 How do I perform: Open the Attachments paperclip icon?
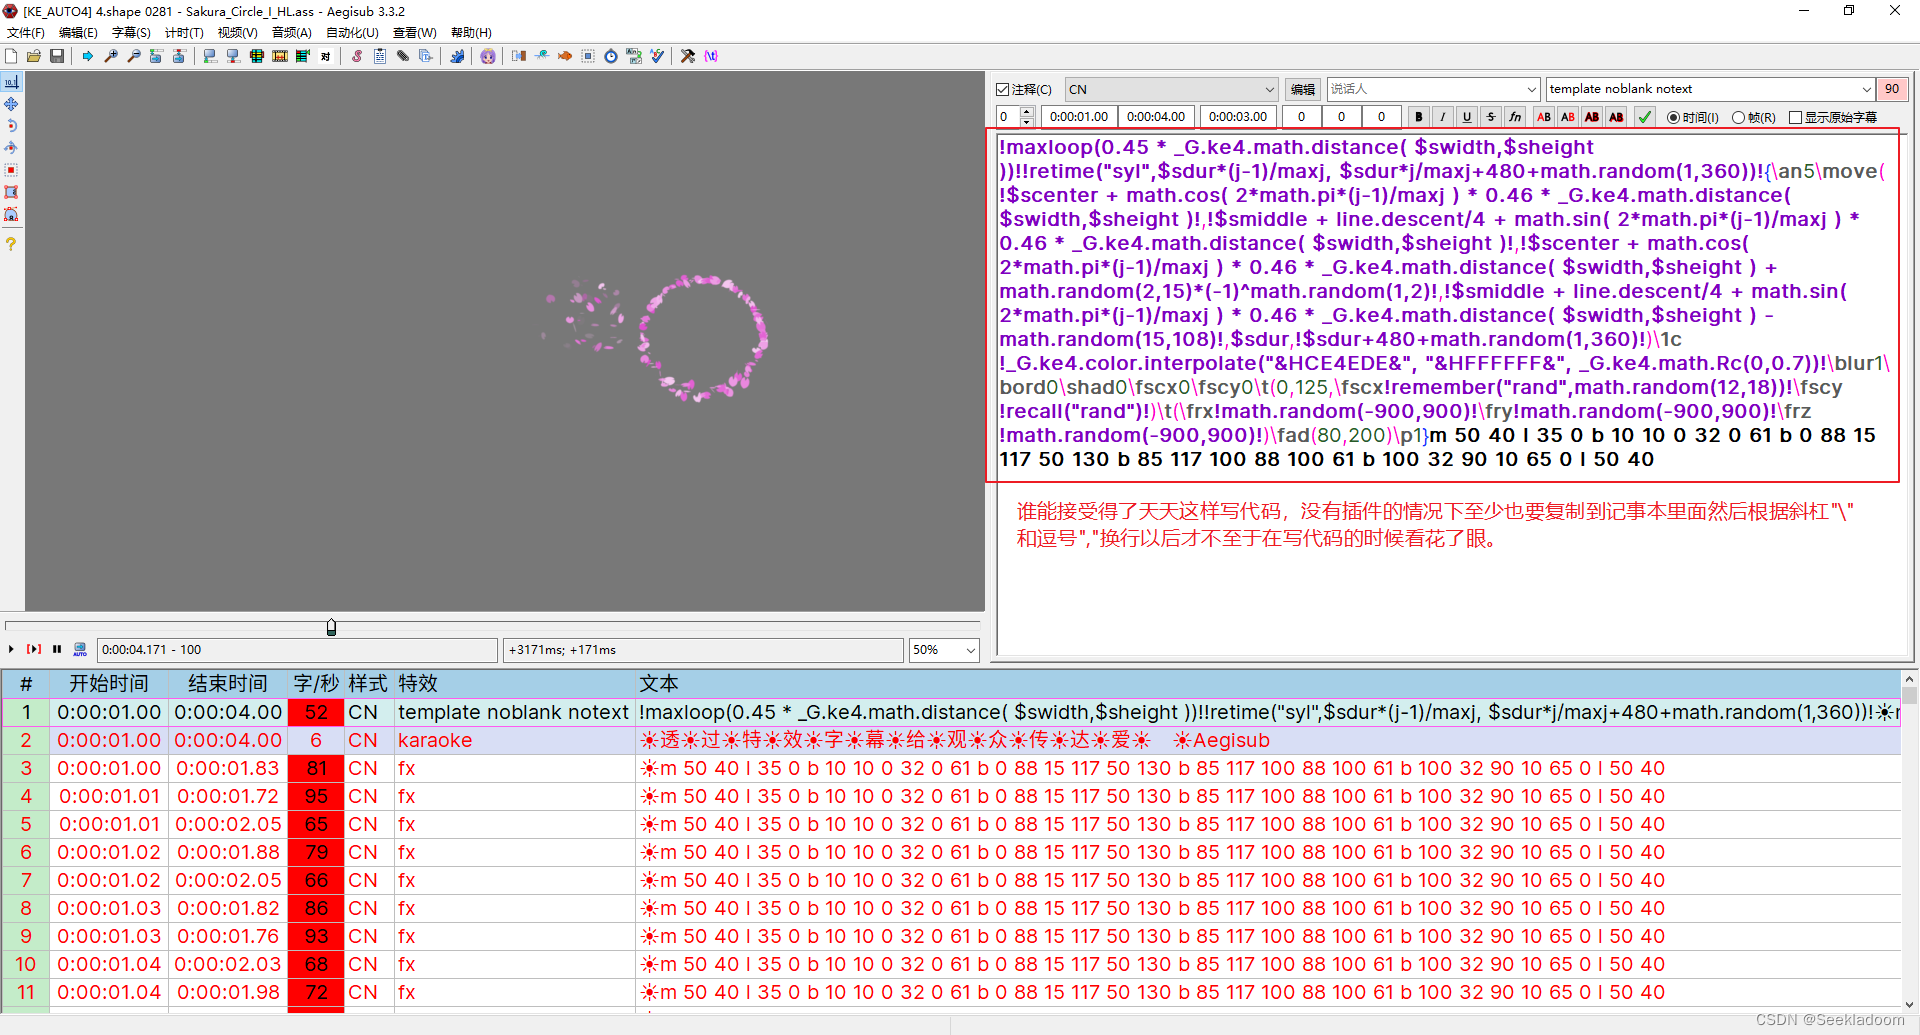(x=403, y=56)
